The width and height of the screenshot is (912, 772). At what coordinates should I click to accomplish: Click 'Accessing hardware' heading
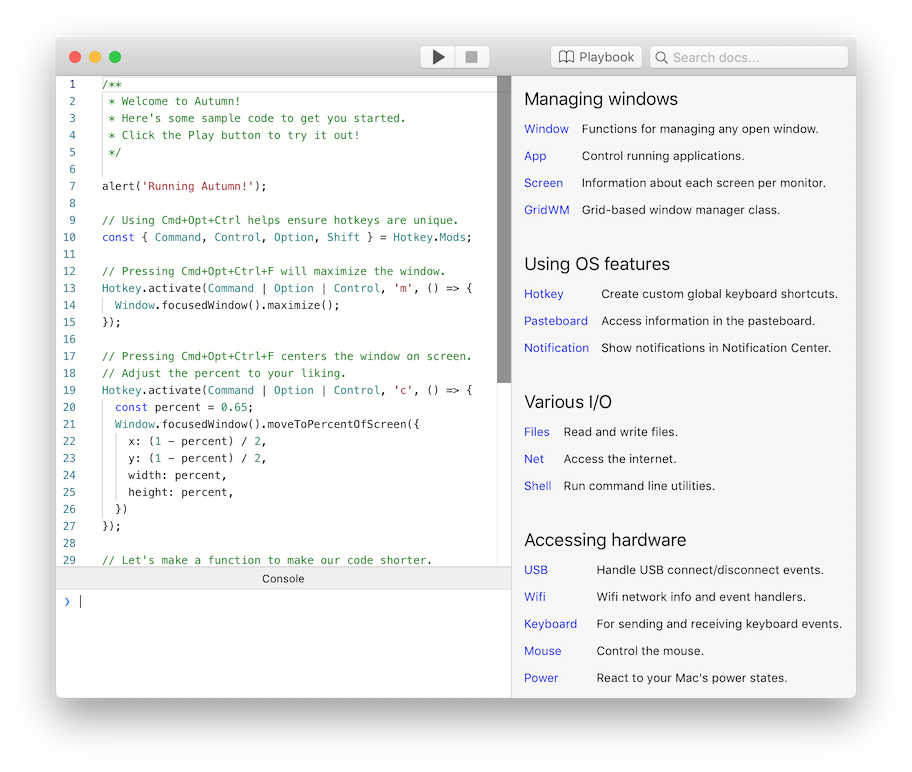click(605, 540)
